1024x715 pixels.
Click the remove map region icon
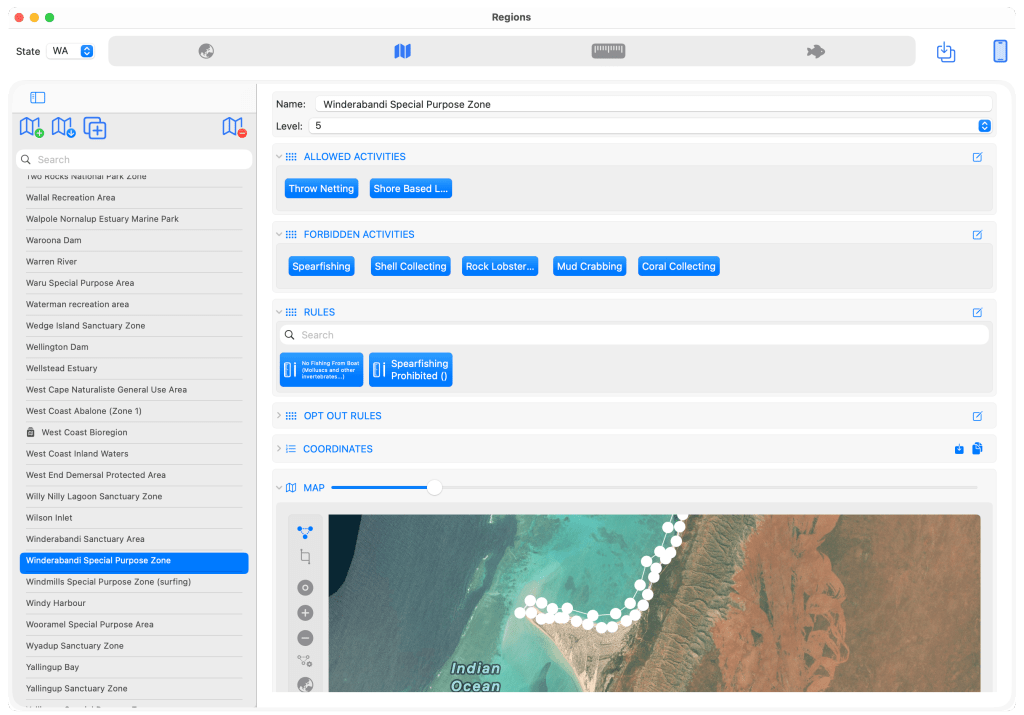234,127
